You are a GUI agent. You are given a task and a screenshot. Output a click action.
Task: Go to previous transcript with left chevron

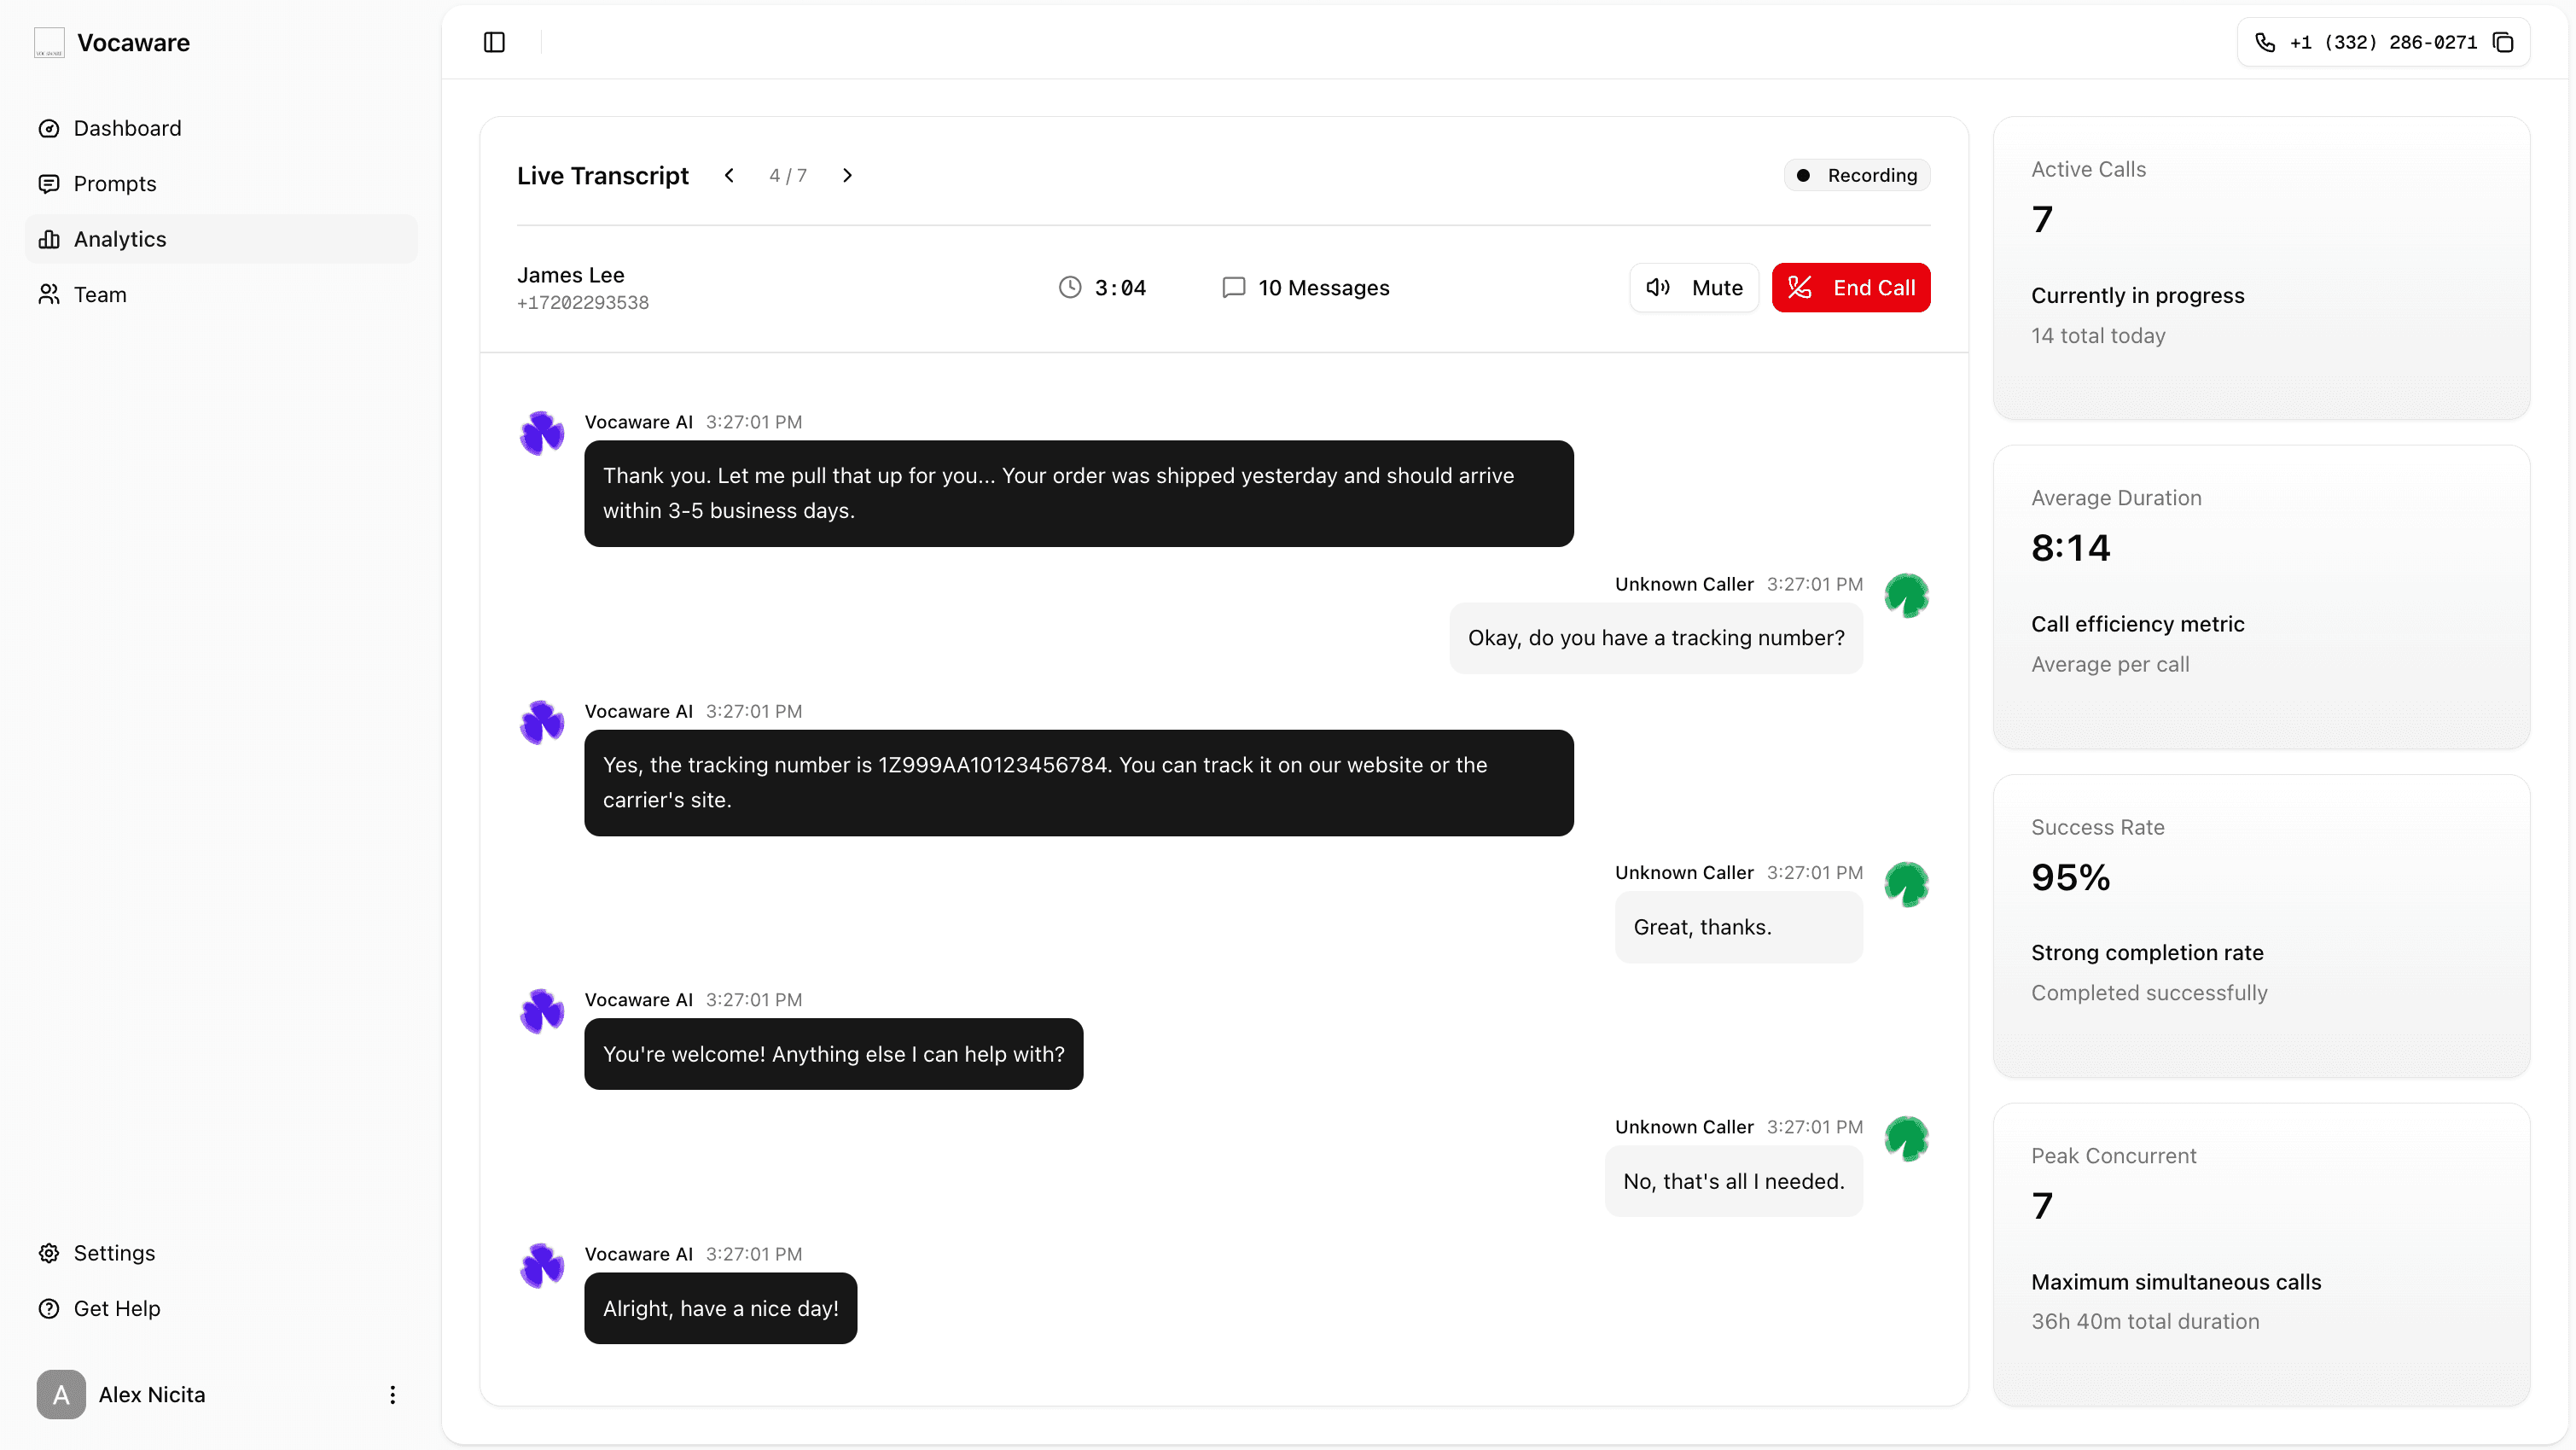click(729, 174)
